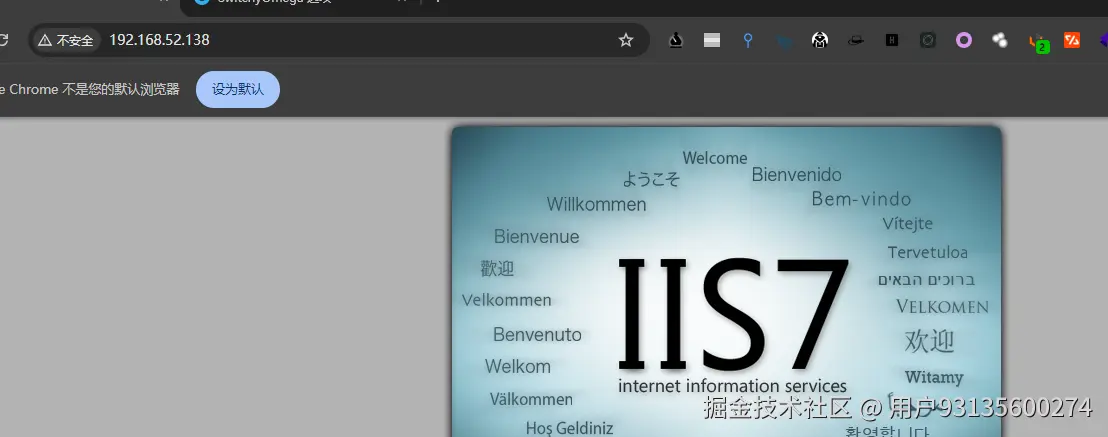
Task: Open the pink ring extension icon
Action: pos(964,40)
